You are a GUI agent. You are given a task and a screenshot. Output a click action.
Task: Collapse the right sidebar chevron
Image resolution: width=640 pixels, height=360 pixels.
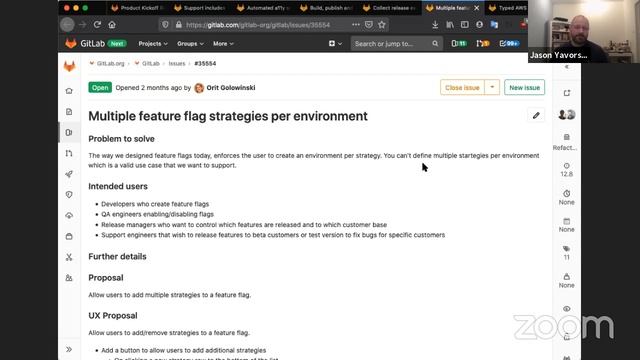pyautogui.click(x=567, y=67)
